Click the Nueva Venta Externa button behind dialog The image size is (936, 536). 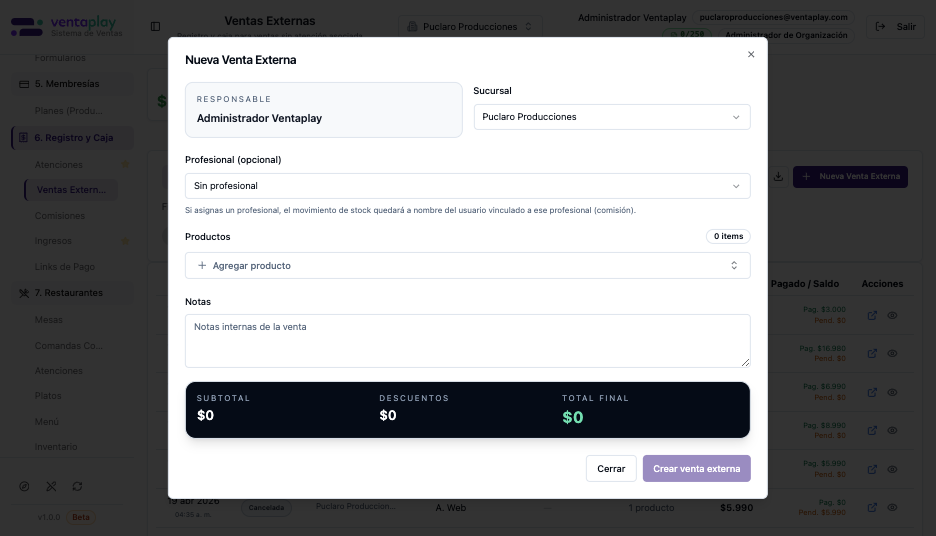[x=850, y=177]
